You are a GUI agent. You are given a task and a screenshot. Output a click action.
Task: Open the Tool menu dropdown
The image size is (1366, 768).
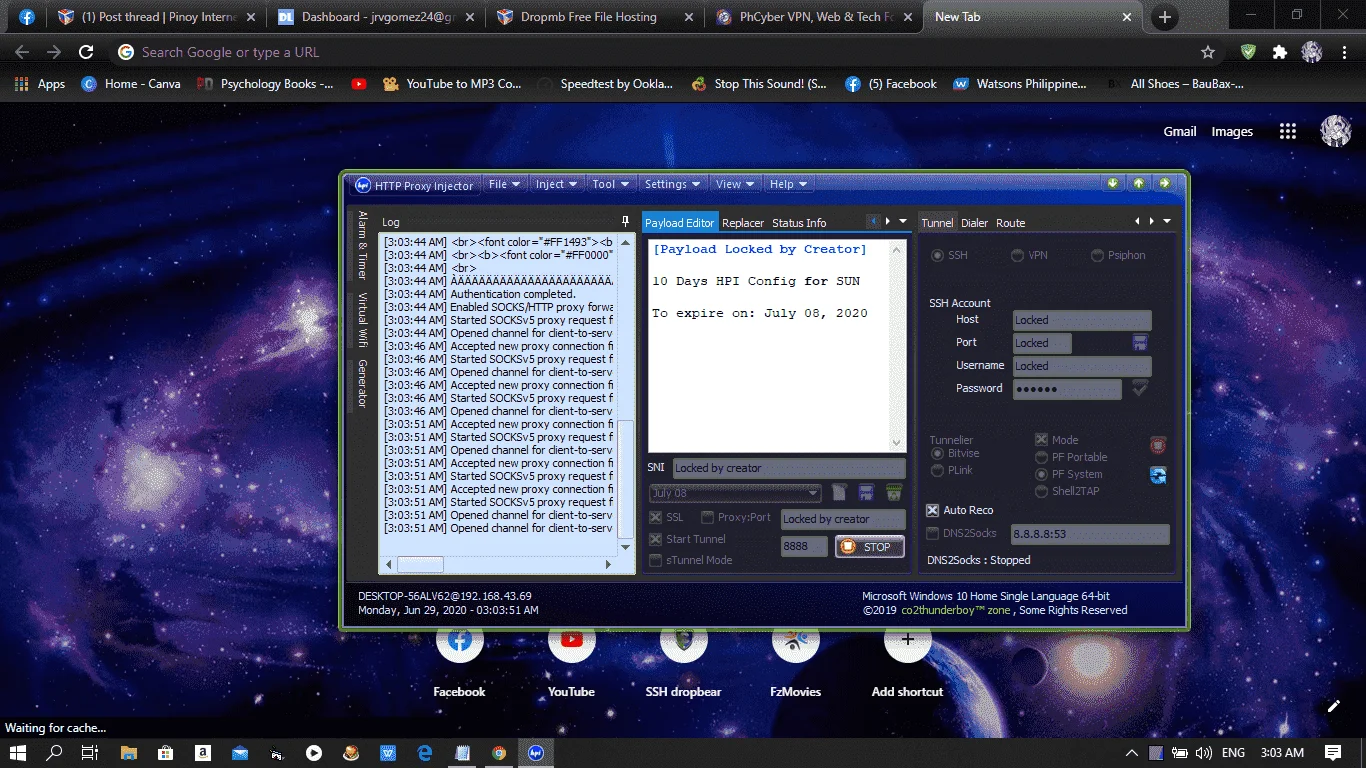click(610, 184)
